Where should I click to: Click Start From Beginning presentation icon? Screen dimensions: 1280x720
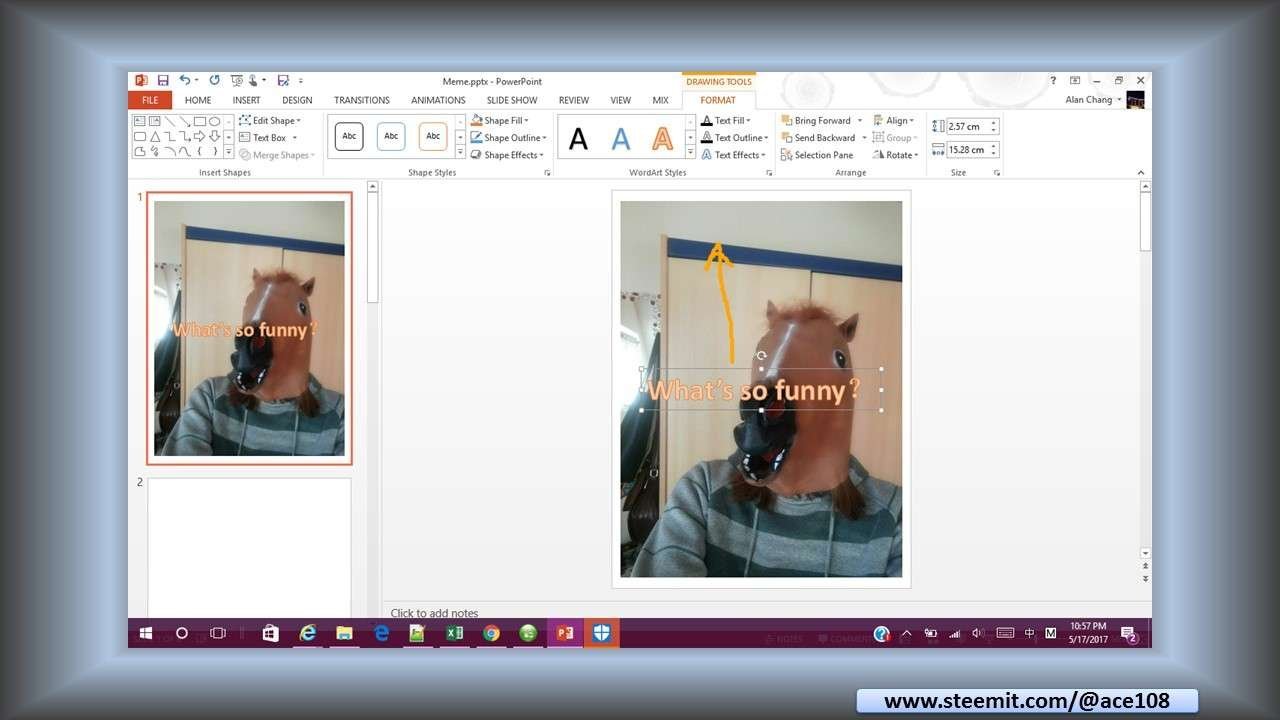[x=237, y=81]
